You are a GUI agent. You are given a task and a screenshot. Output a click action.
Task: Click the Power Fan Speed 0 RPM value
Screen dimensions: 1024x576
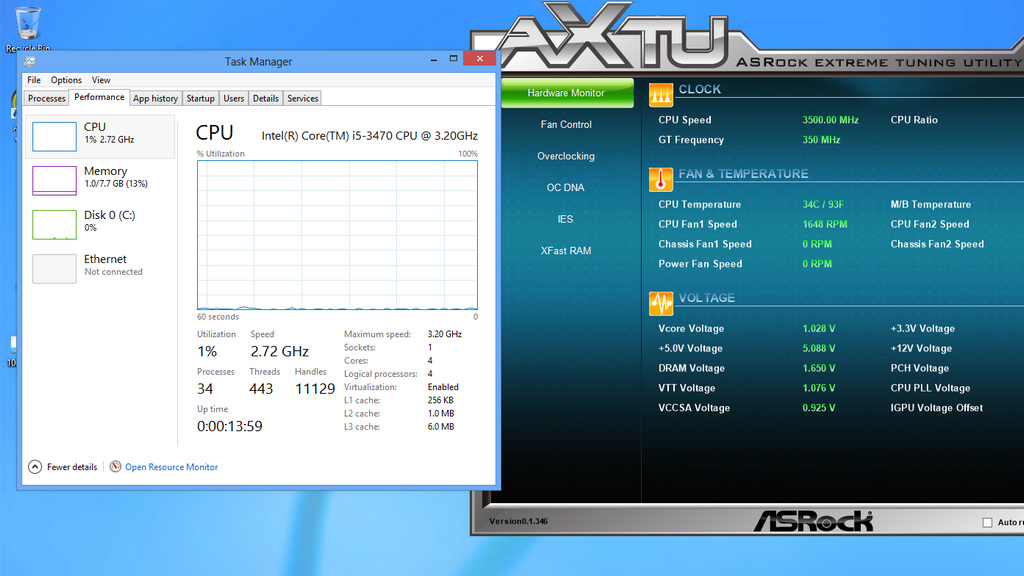click(x=817, y=264)
